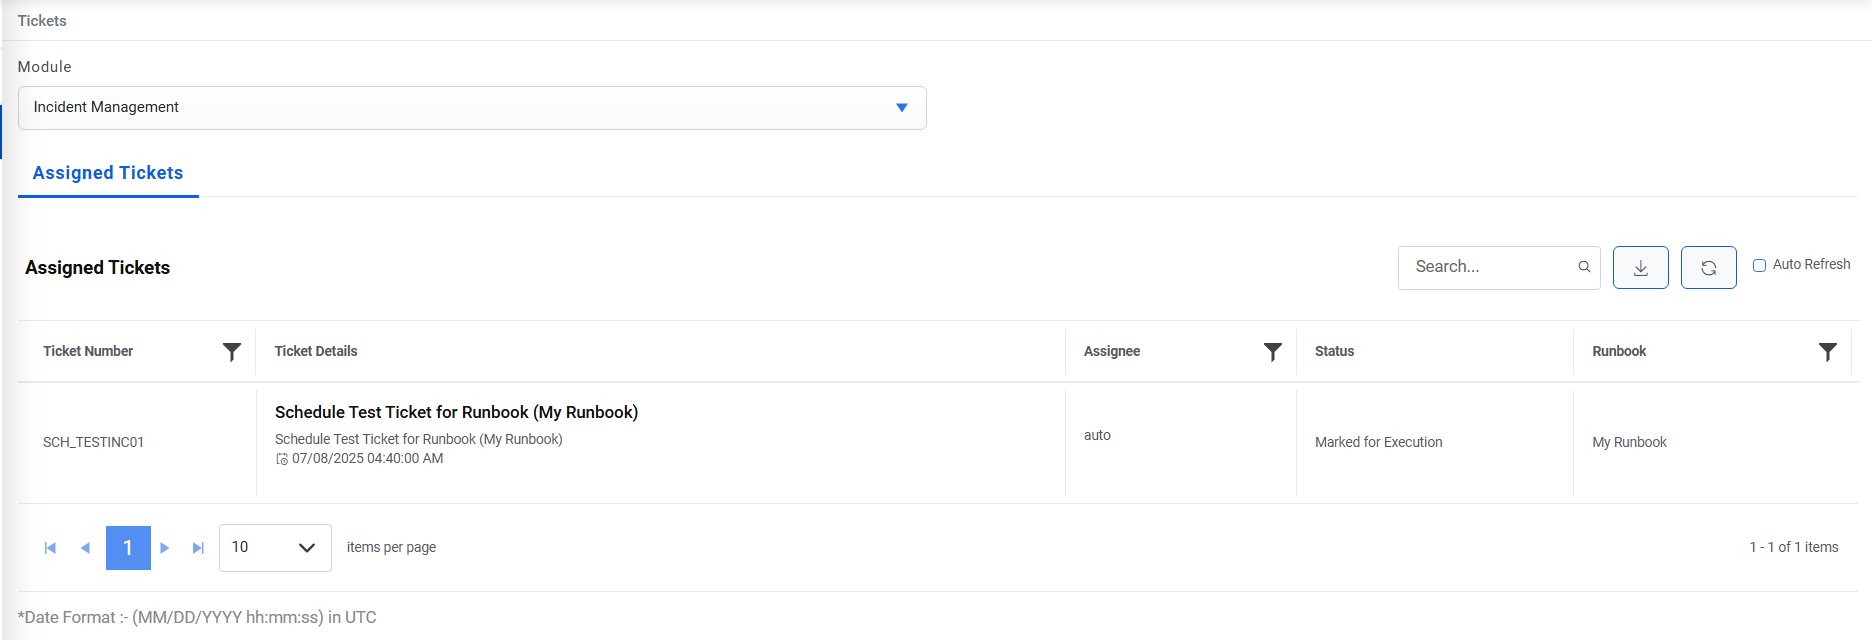Go to the first page arrow
Viewport: 1872px width, 640px height.
pyautogui.click(x=50, y=548)
